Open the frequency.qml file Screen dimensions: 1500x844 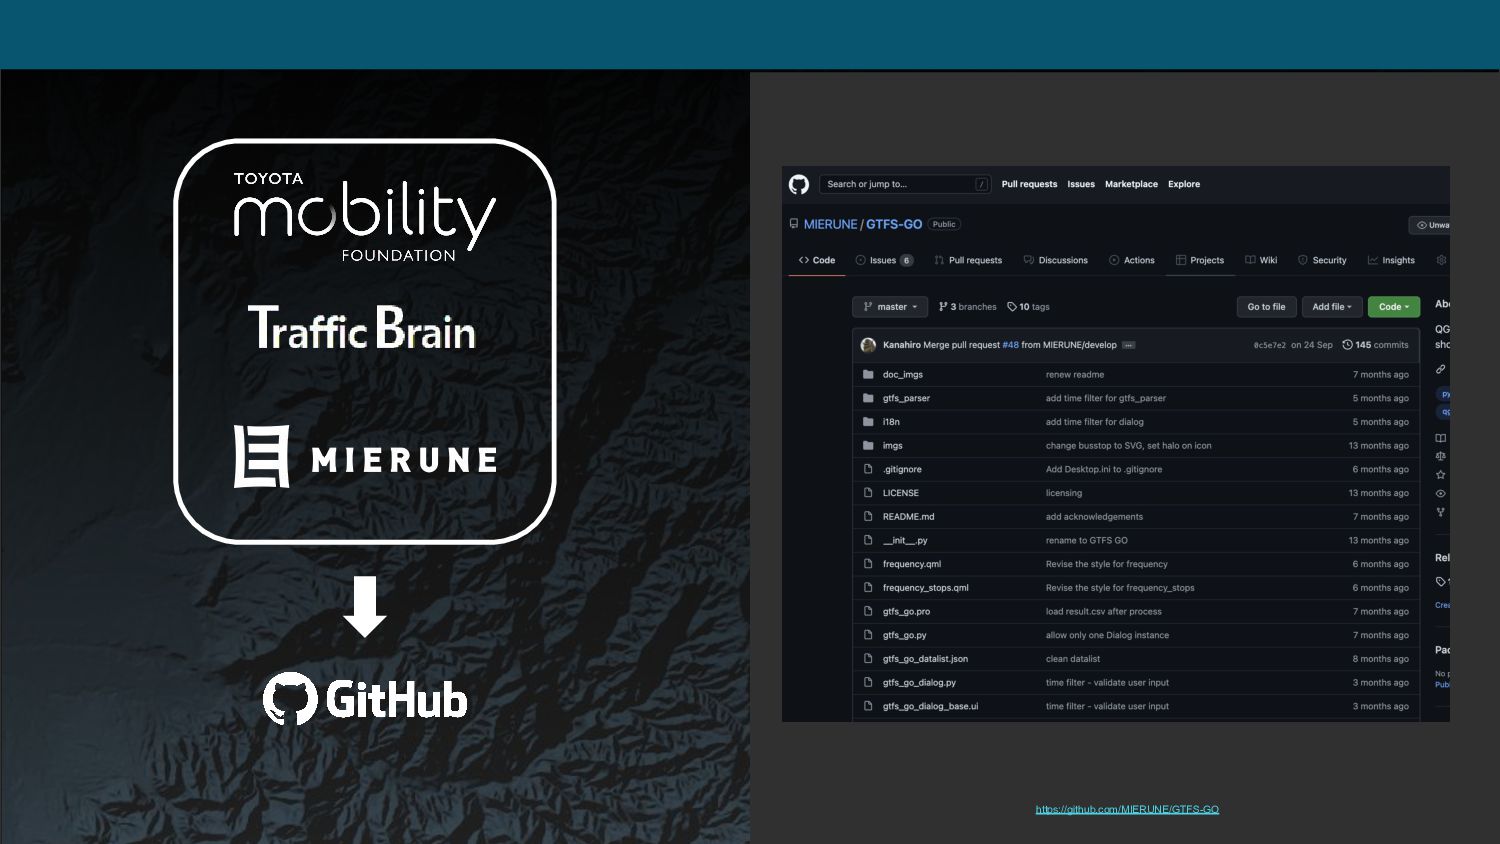[912, 564]
